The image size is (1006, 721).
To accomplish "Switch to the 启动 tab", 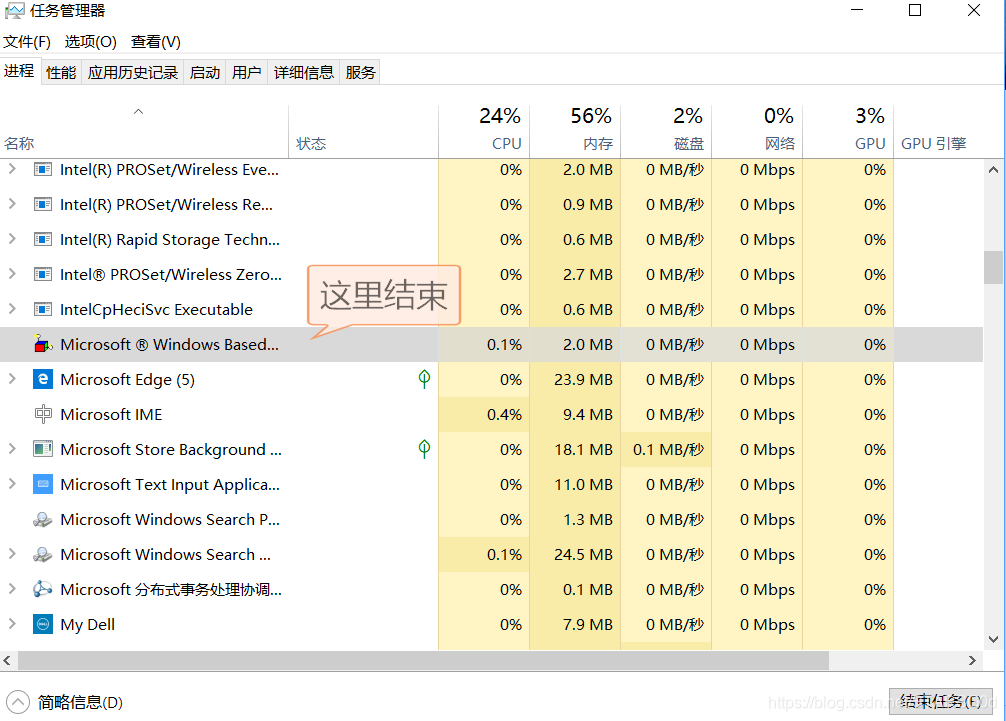I will click(x=205, y=72).
